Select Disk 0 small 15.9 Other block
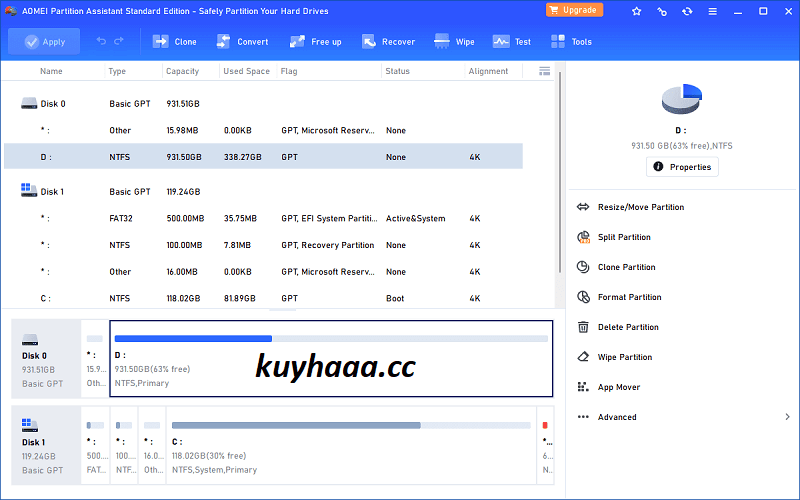Image resolution: width=800 pixels, height=500 pixels. click(x=95, y=359)
